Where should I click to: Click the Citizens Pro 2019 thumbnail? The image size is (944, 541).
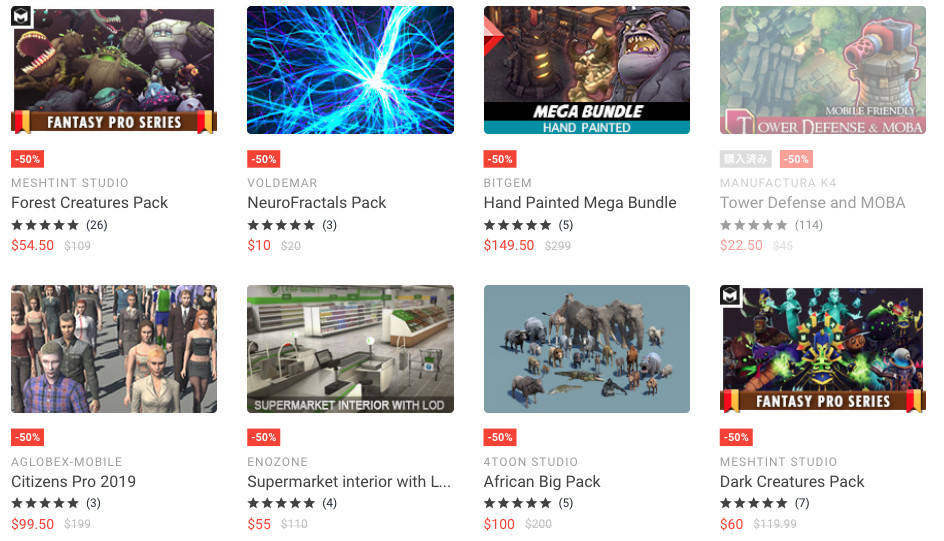(114, 349)
